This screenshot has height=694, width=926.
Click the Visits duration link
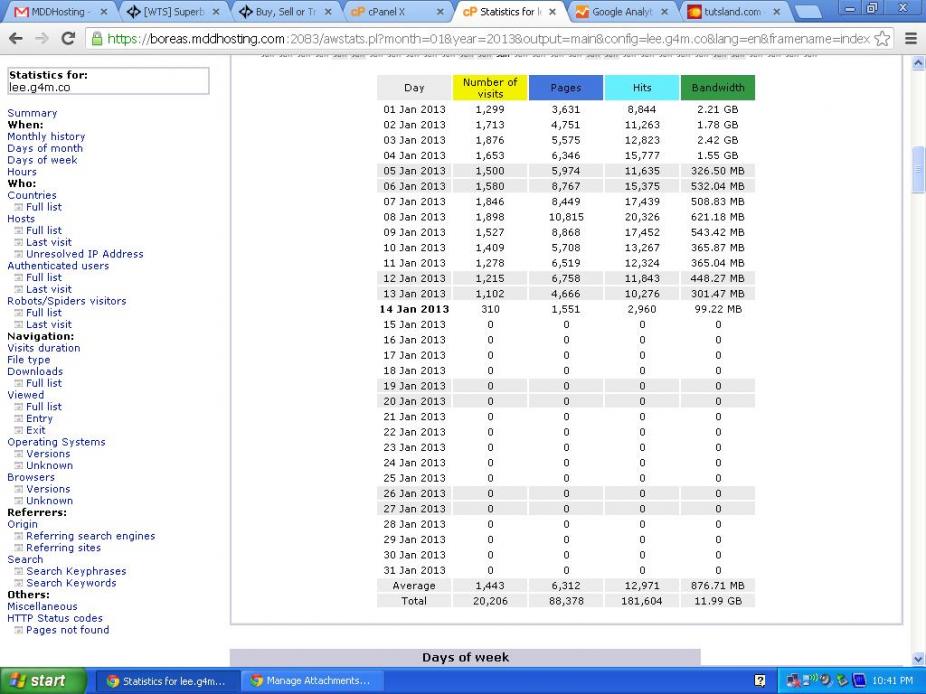click(44, 348)
